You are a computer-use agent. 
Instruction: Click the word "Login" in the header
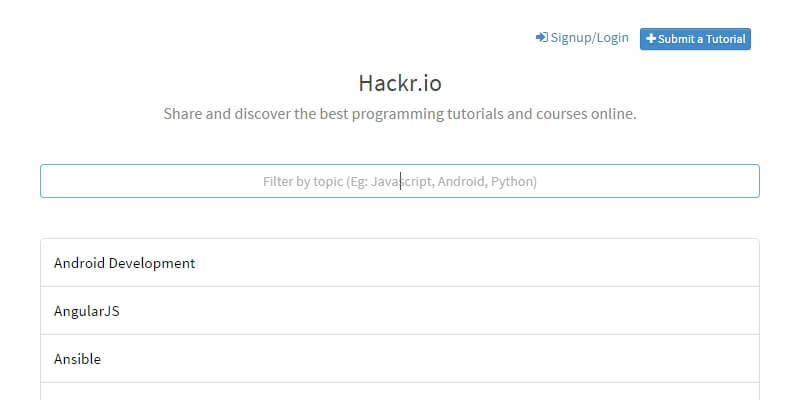pyautogui.click(x=612, y=38)
